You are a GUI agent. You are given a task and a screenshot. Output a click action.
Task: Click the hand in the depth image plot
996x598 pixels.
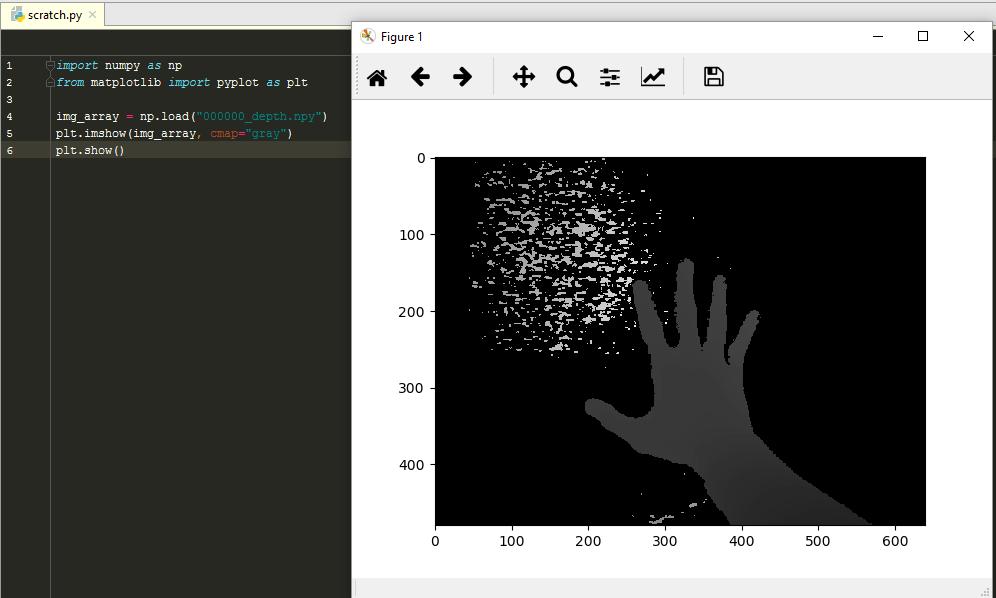point(700,400)
